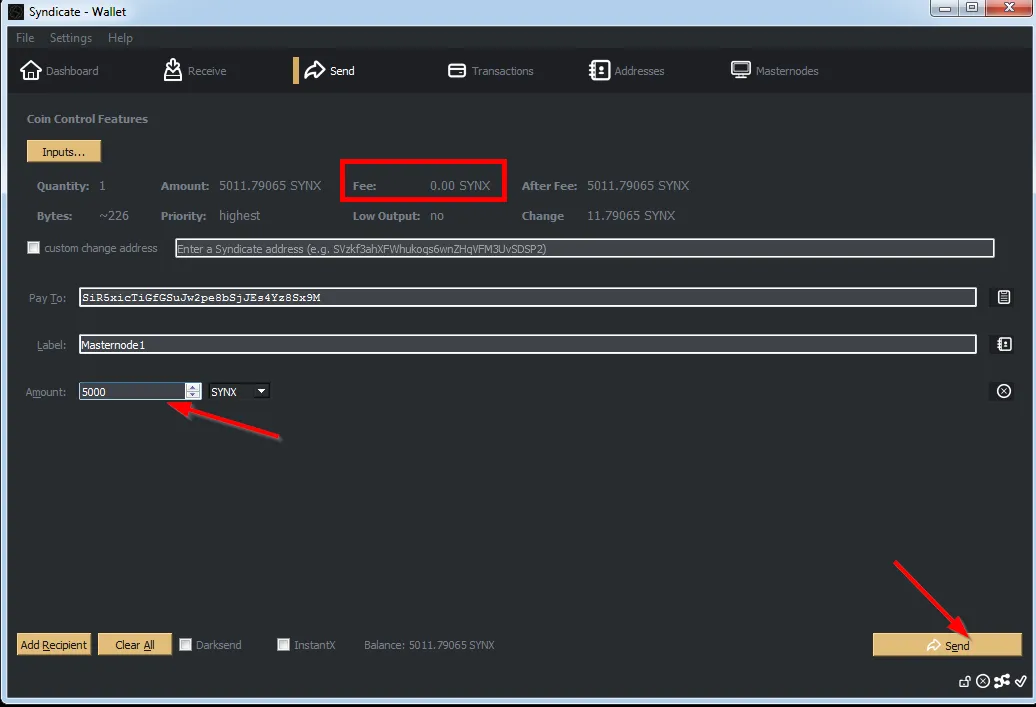Viewport: 1036px width, 707px height.
Task: Go to the Addresses tab
Action: (x=626, y=71)
